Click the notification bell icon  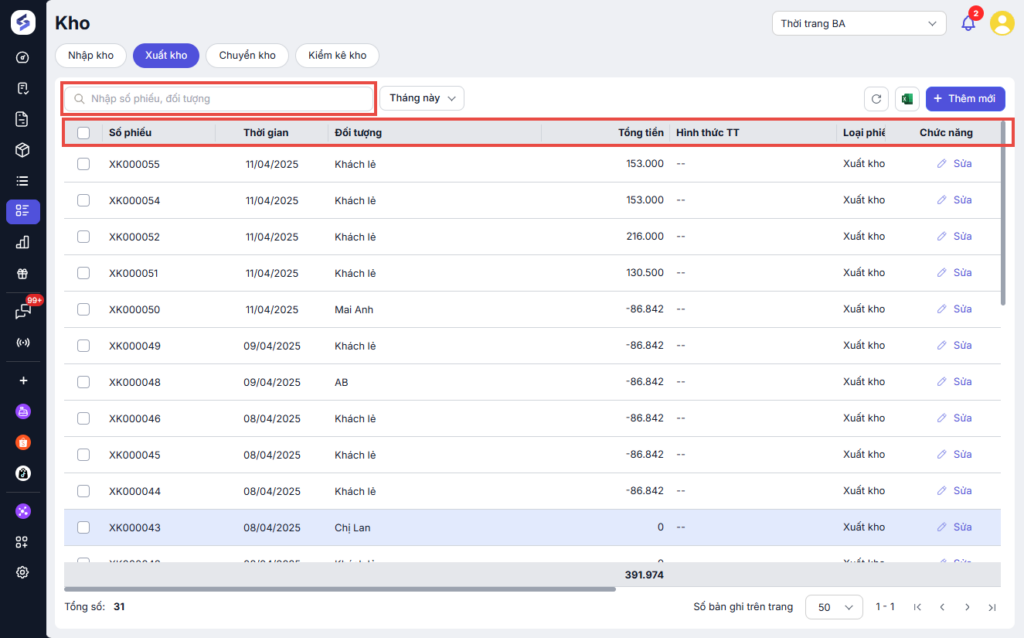point(968,23)
